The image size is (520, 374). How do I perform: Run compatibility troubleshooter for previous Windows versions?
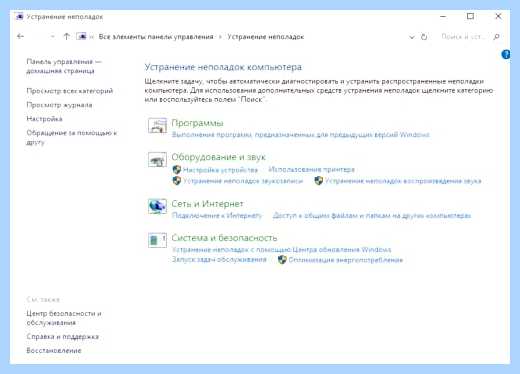[301, 135]
